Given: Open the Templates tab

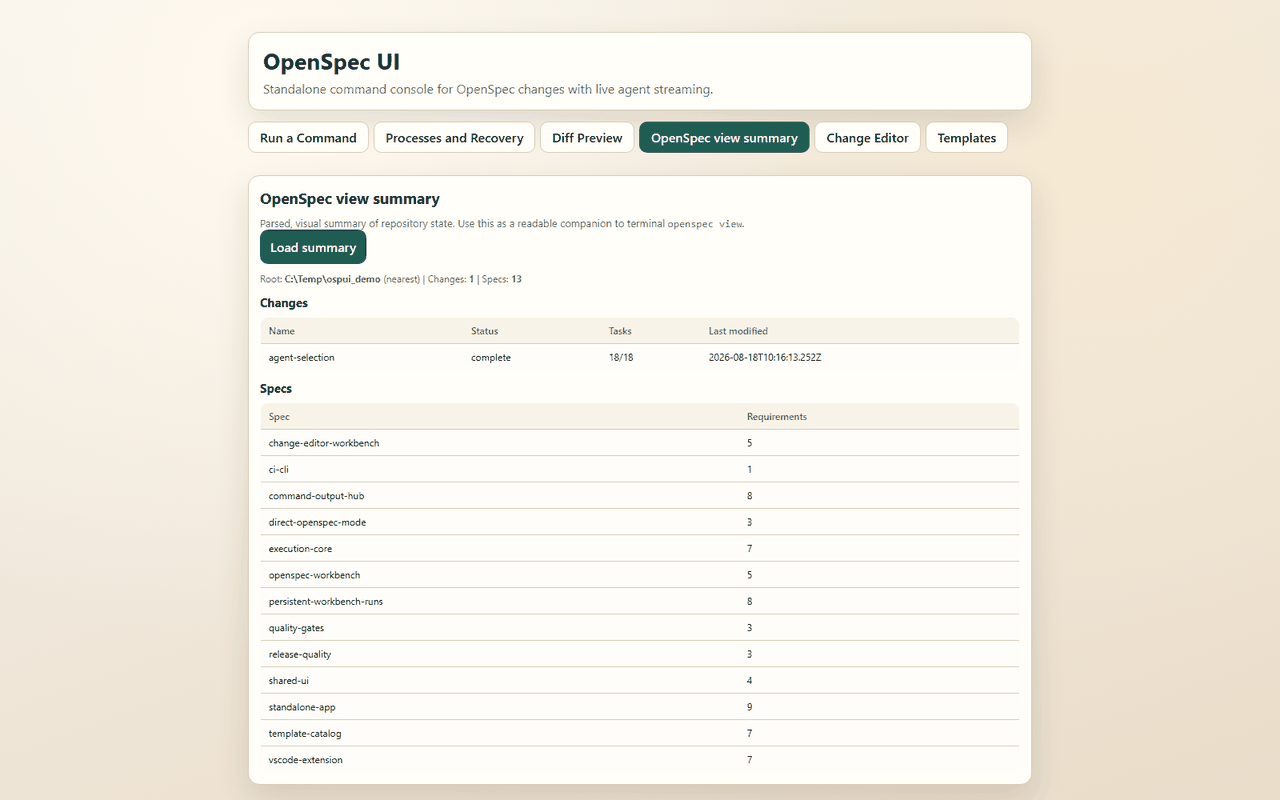Looking at the screenshot, I should pyautogui.click(x=966, y=138).
